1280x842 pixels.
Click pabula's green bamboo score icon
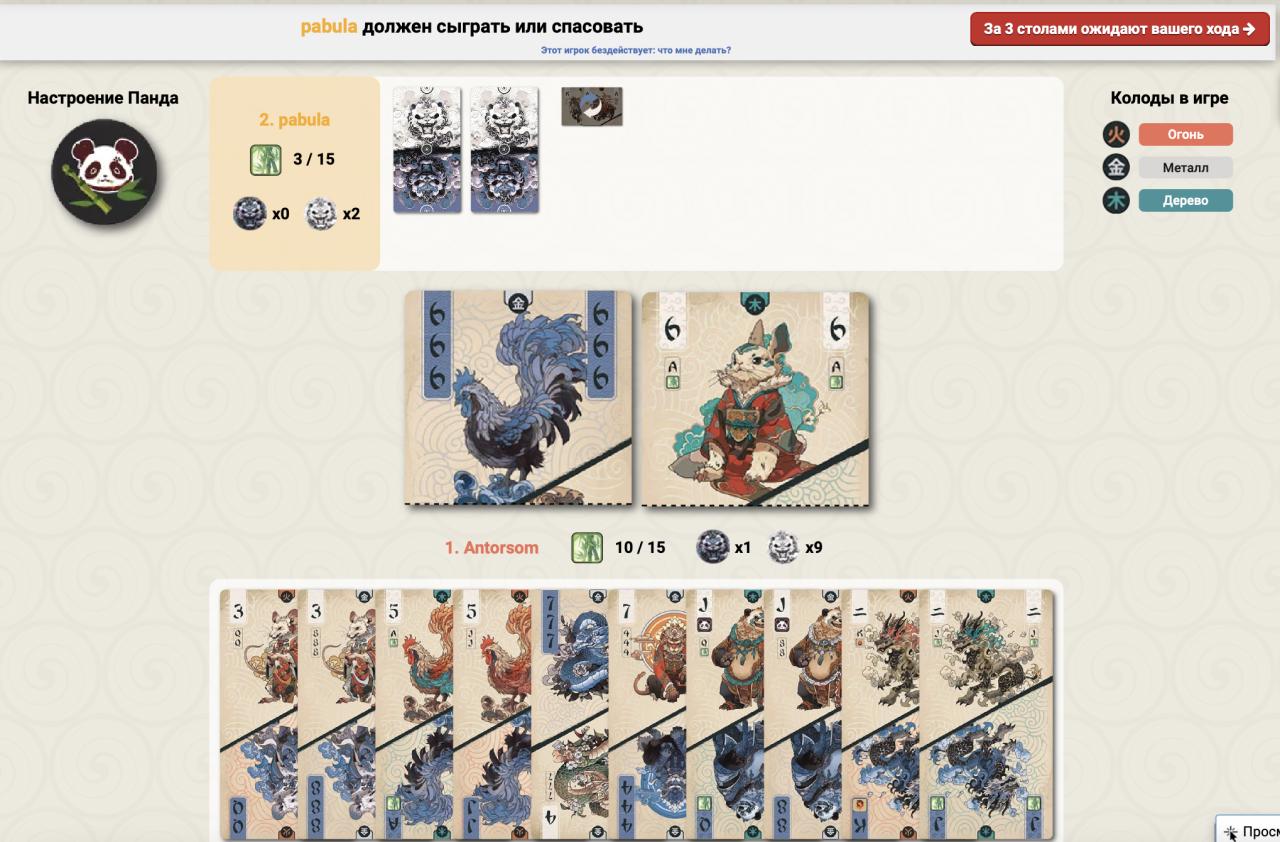(x=265, y=159)
